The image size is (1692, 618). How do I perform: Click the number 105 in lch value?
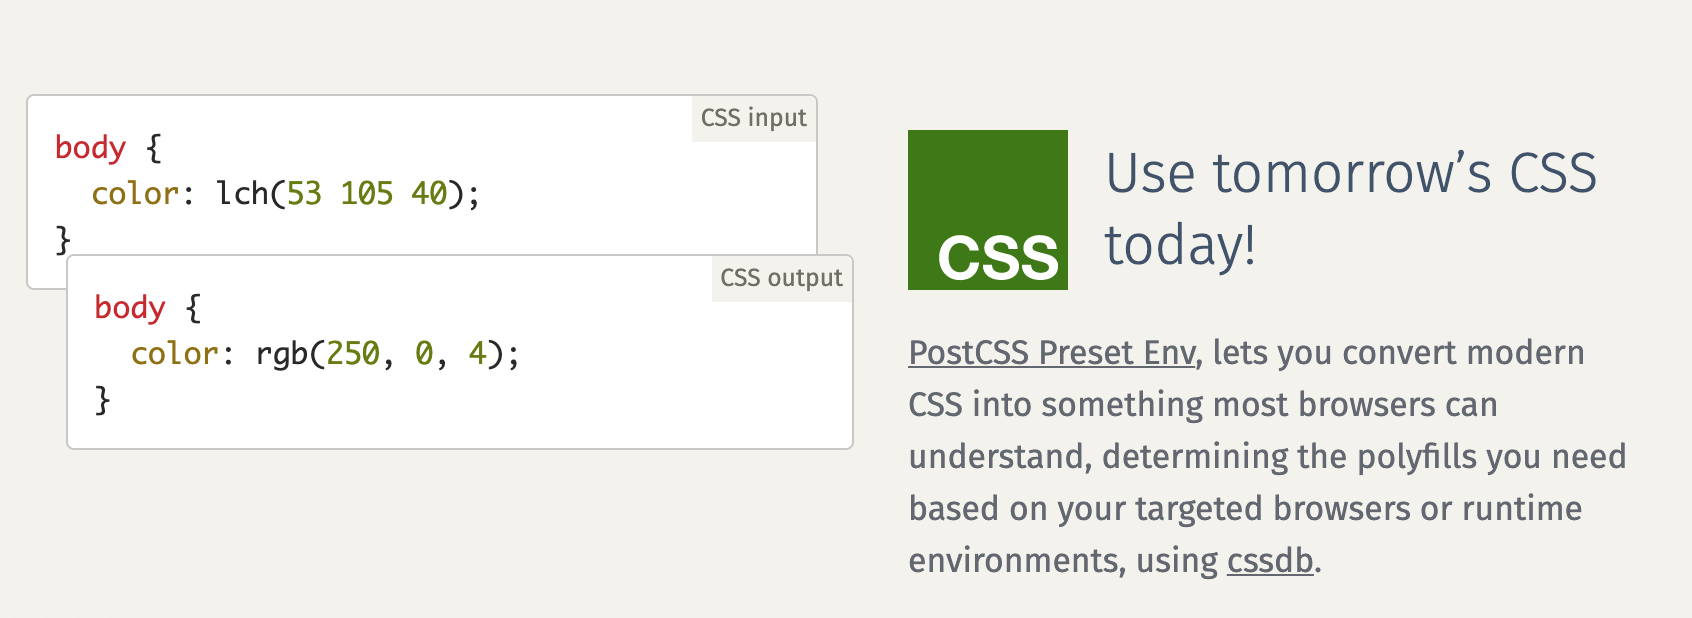pos(366,193)
